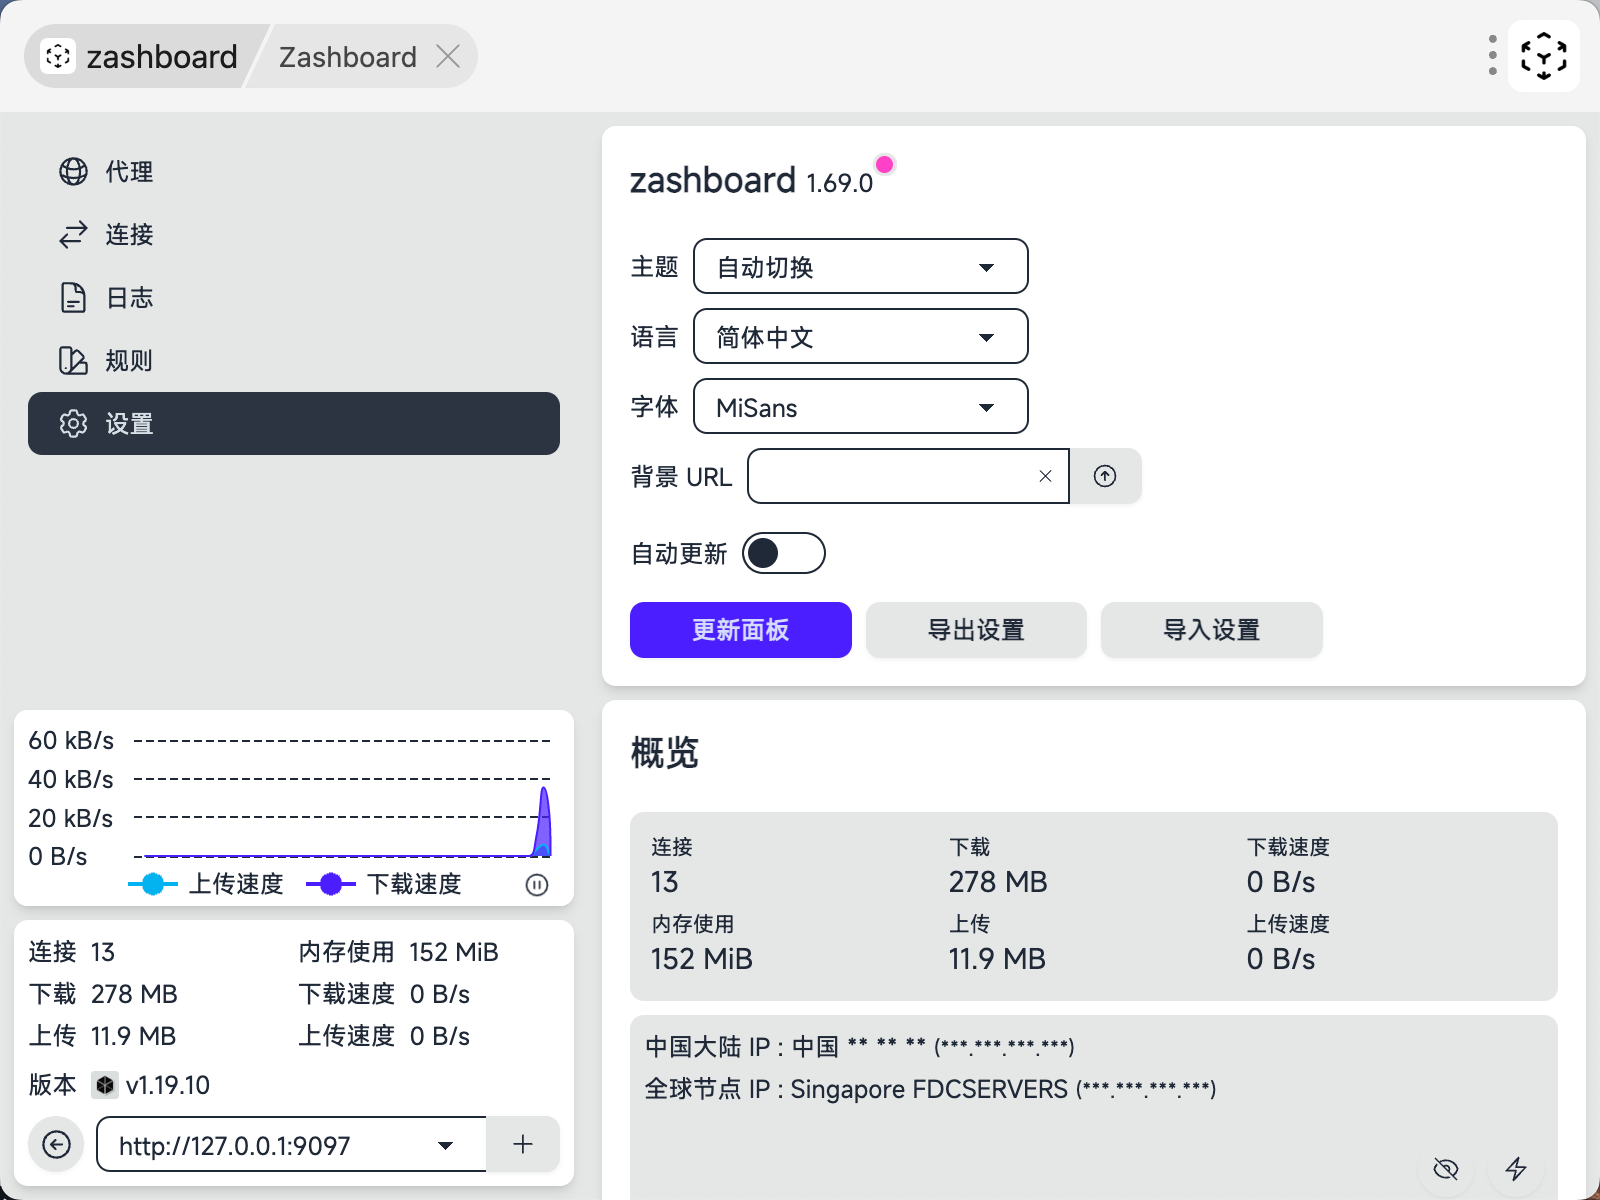Toggle the 上传速度 legend series
This screenshot has width=1600, height=1200.
pos(207,884)
